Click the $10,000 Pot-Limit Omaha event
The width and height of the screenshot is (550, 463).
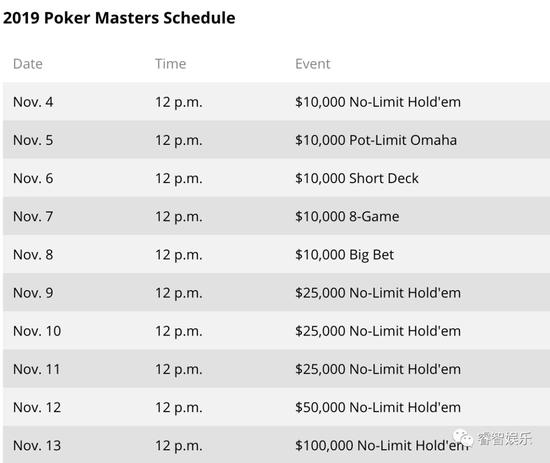[x=376, y=140]
